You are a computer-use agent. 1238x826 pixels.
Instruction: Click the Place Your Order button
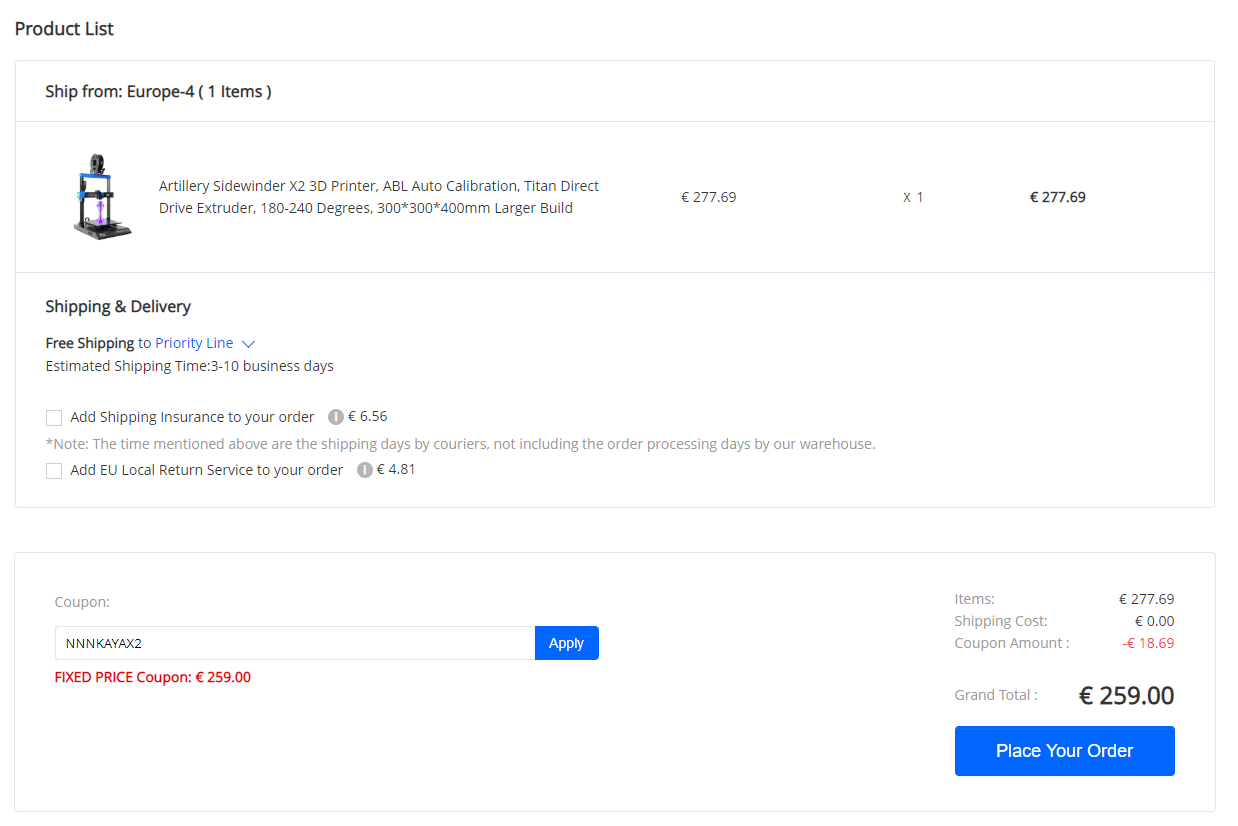coord(1064,751)
